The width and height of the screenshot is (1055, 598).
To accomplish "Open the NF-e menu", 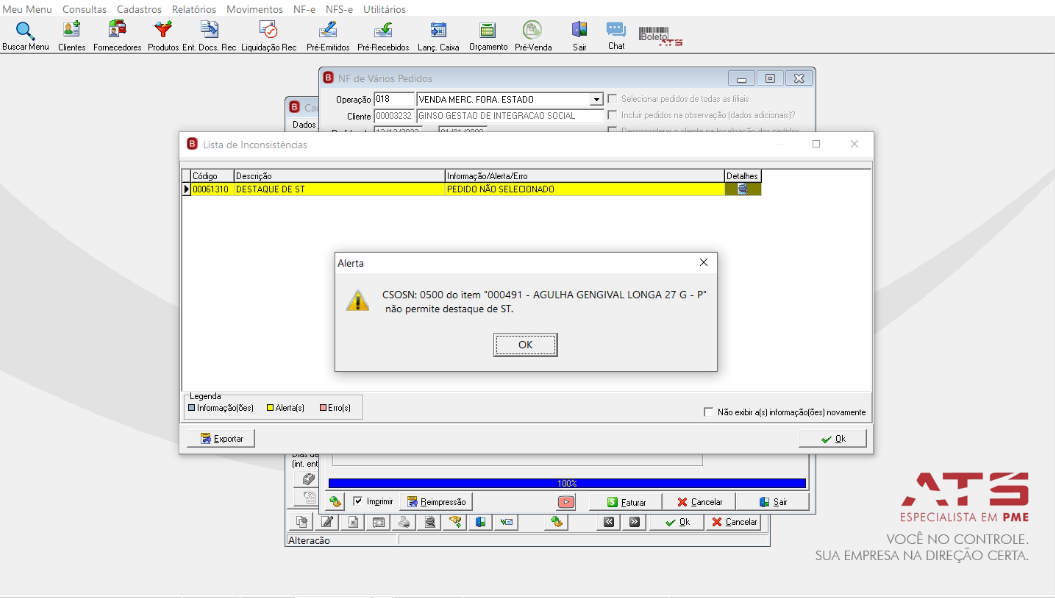I will pos(304,9).
